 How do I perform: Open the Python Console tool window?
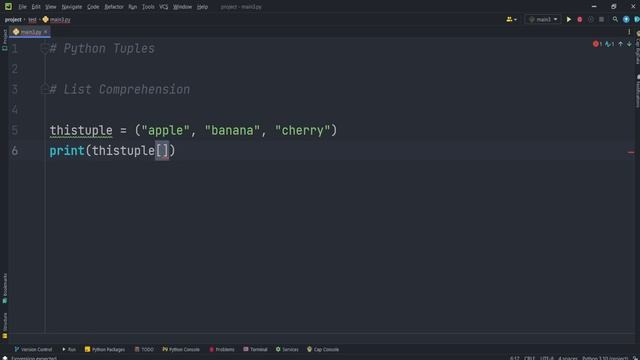coord(181,349)
